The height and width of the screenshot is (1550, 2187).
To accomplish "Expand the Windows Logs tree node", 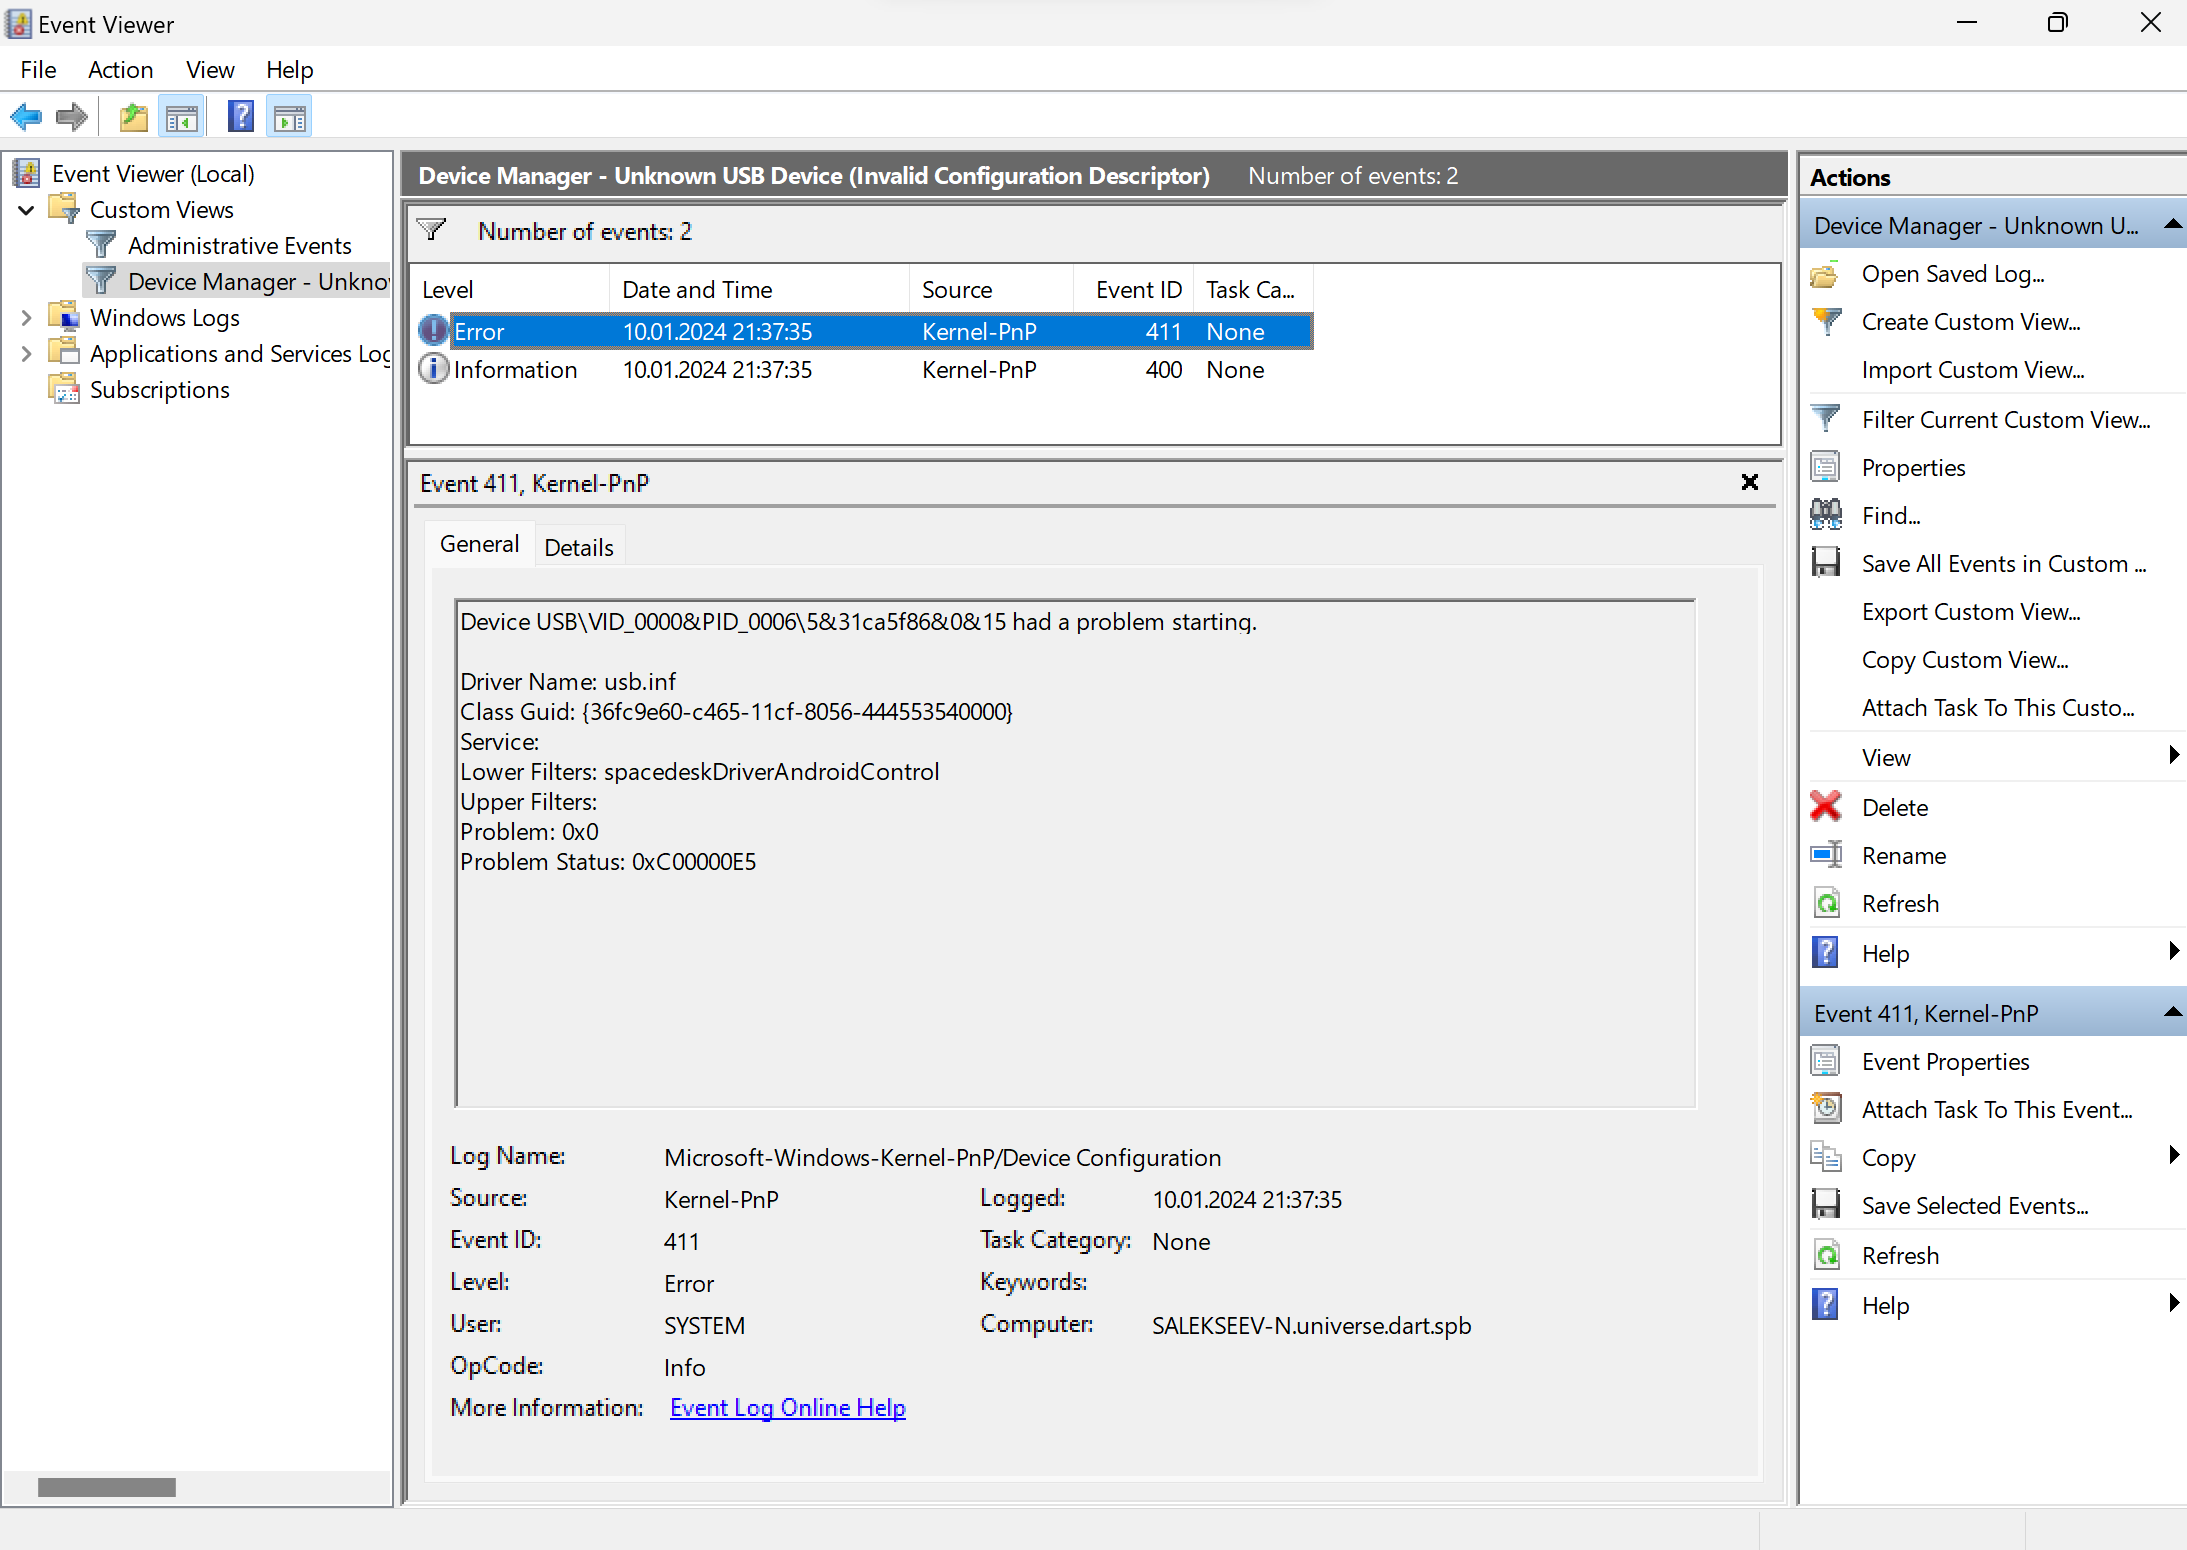I will click(27, 318).
